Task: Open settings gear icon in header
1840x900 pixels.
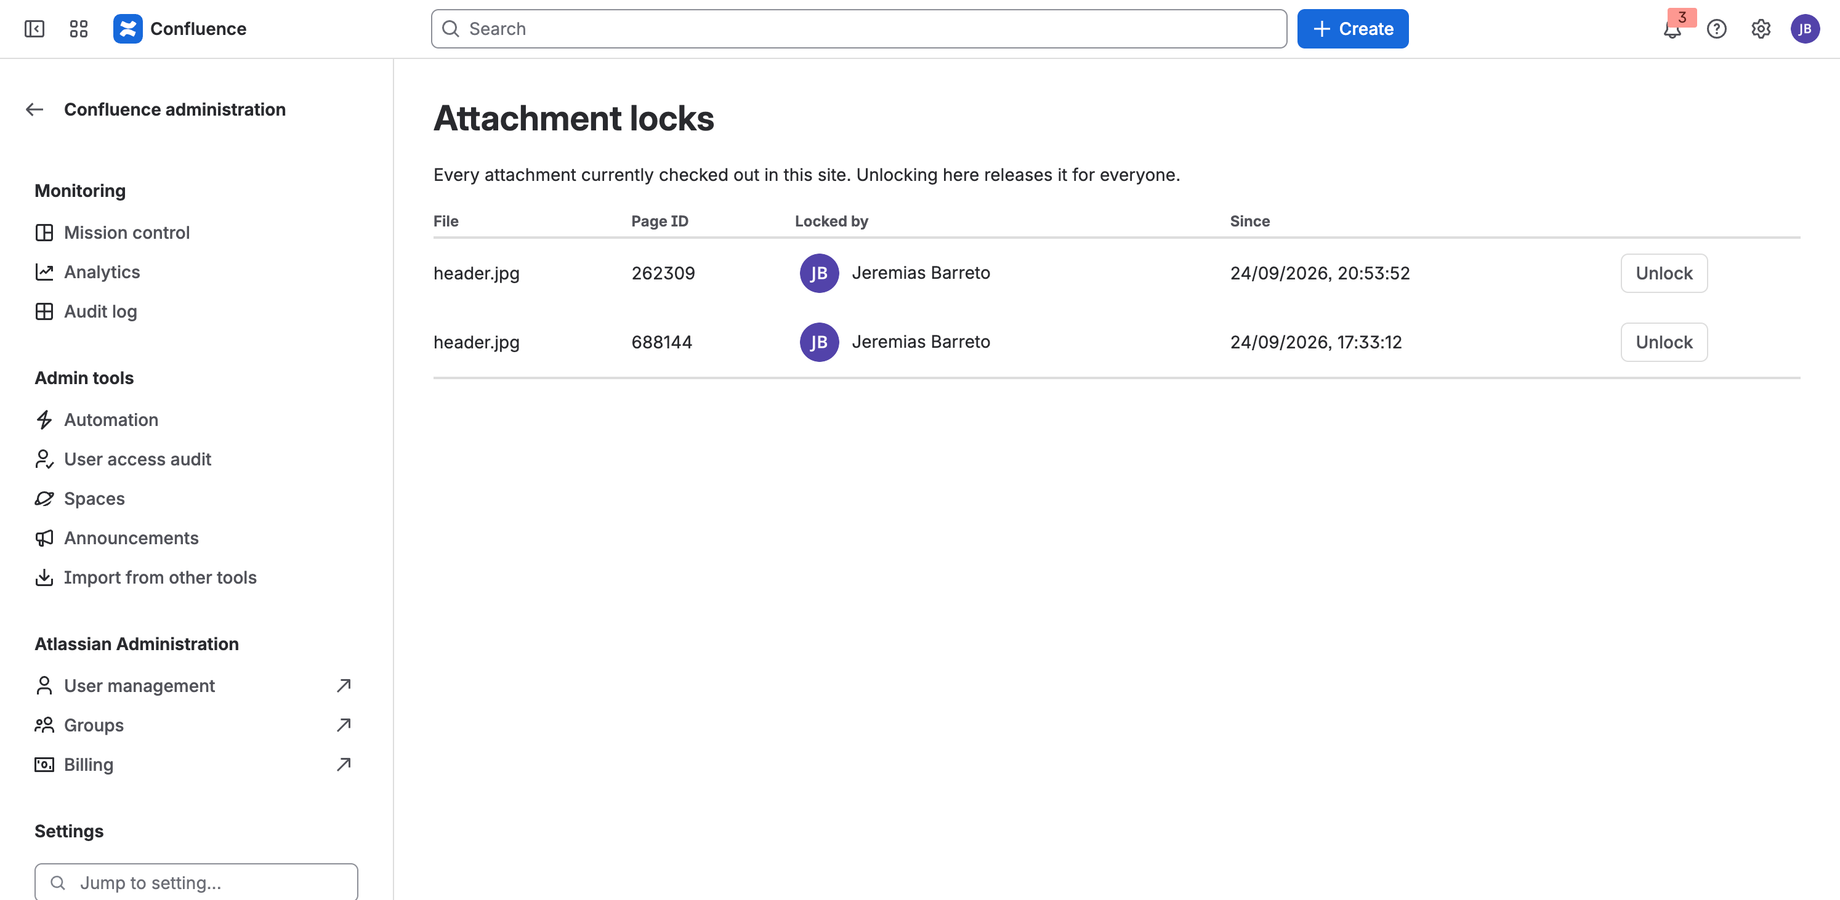Action: click(x=1761, y=29)
